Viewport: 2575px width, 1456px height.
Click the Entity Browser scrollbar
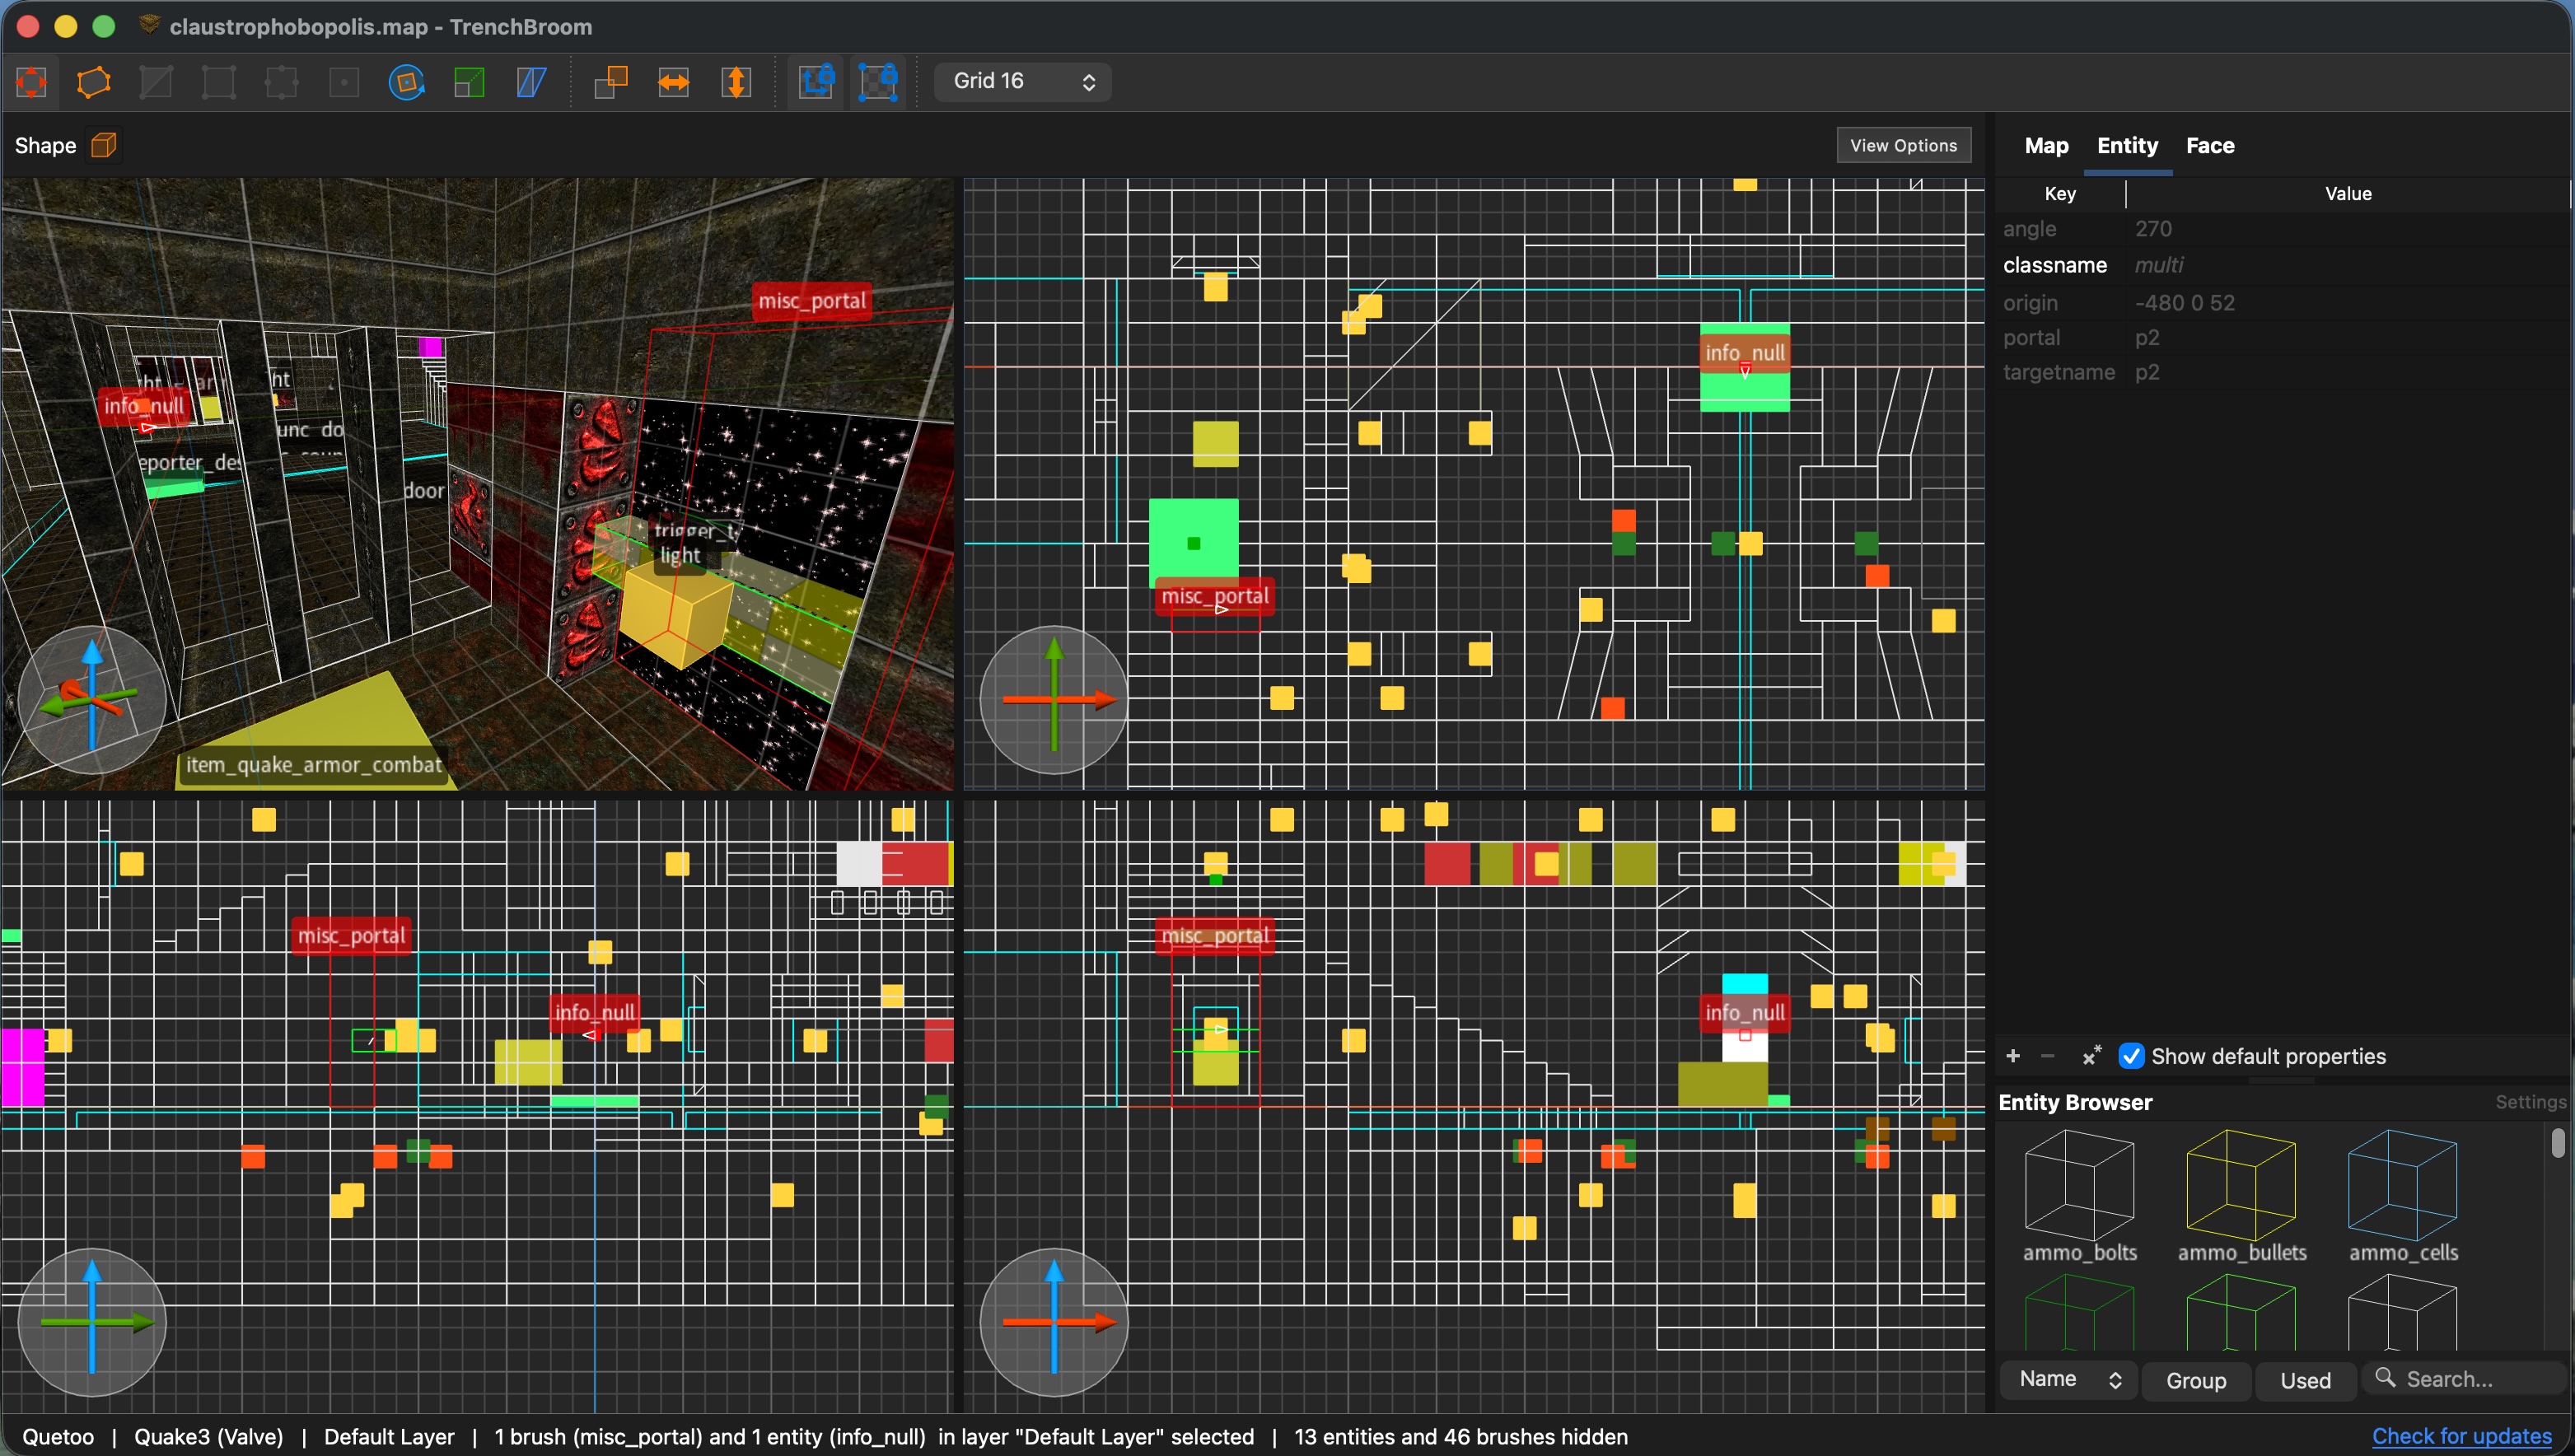(2557, 1143)
